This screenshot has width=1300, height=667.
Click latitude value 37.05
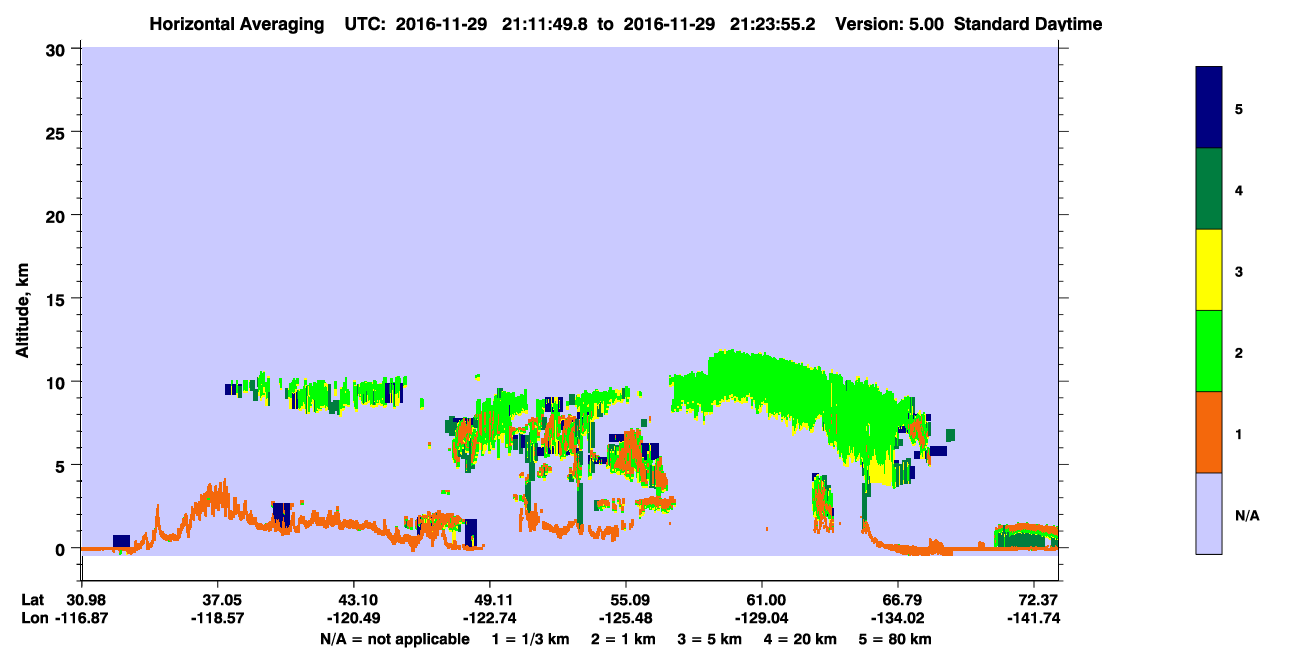(x=217, y=600)
